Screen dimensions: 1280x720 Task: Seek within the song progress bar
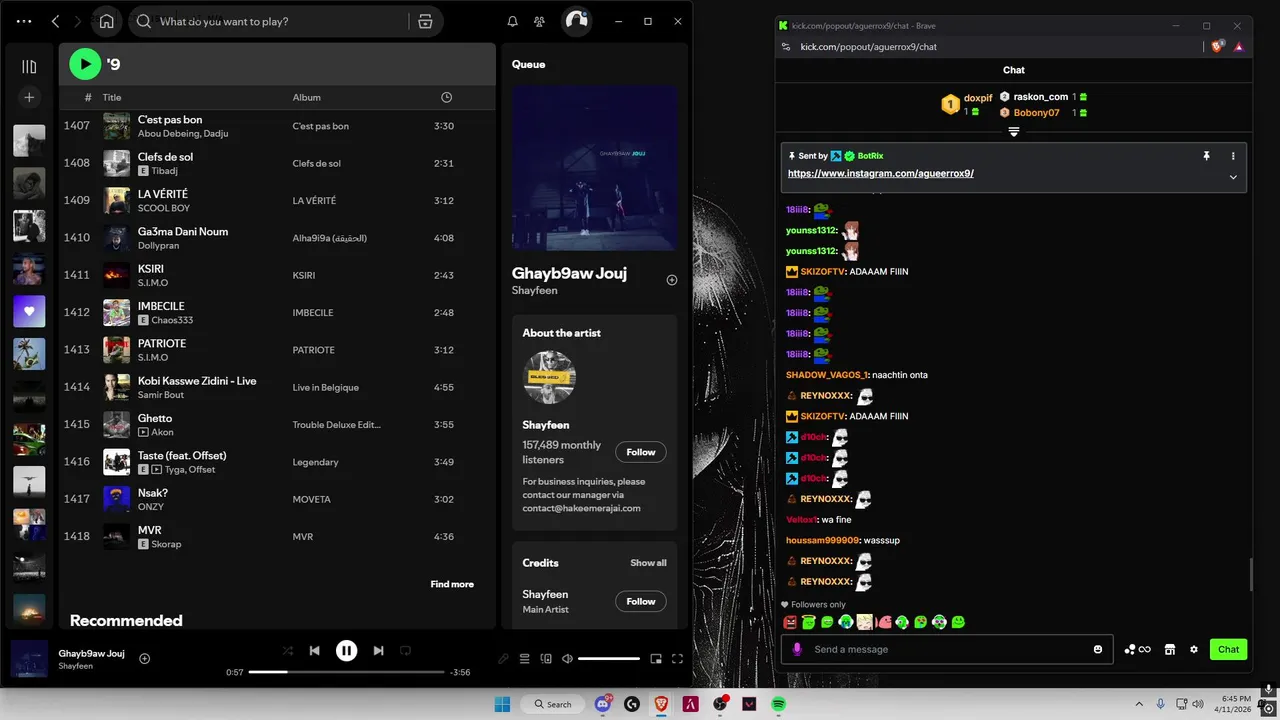(346, 672)
